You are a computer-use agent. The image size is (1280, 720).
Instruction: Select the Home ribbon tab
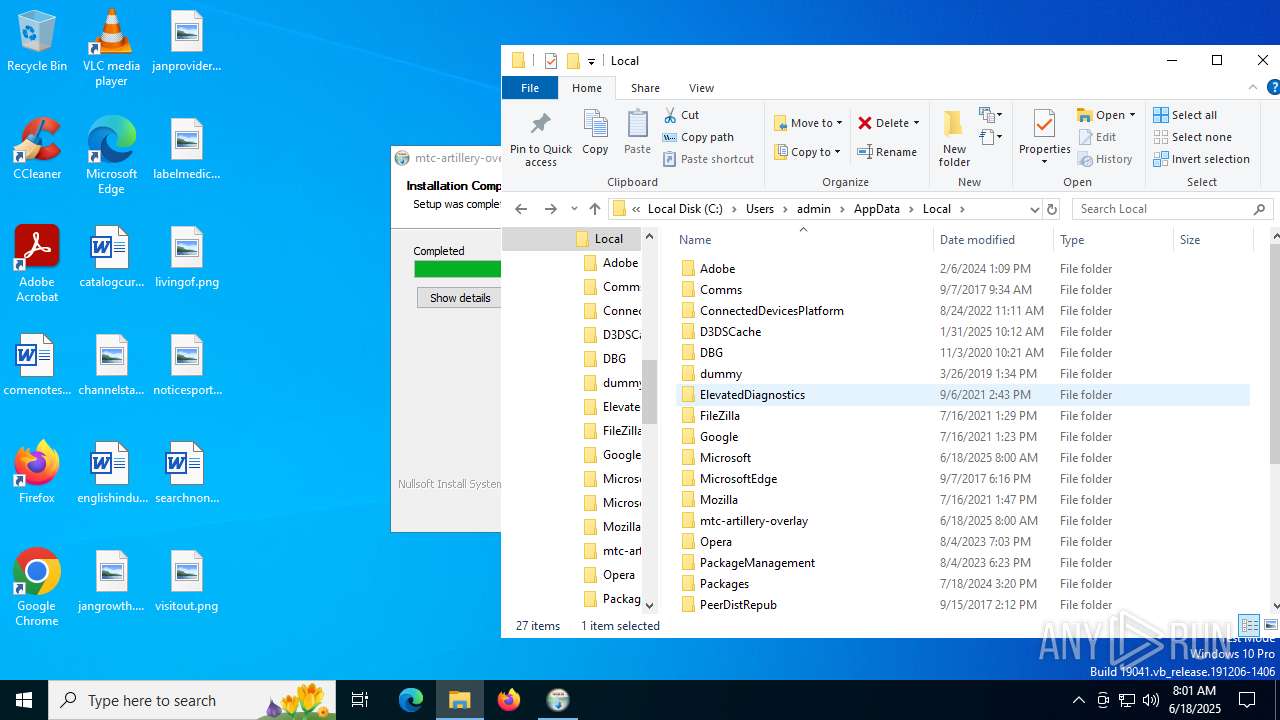click(x=587, y=88)
